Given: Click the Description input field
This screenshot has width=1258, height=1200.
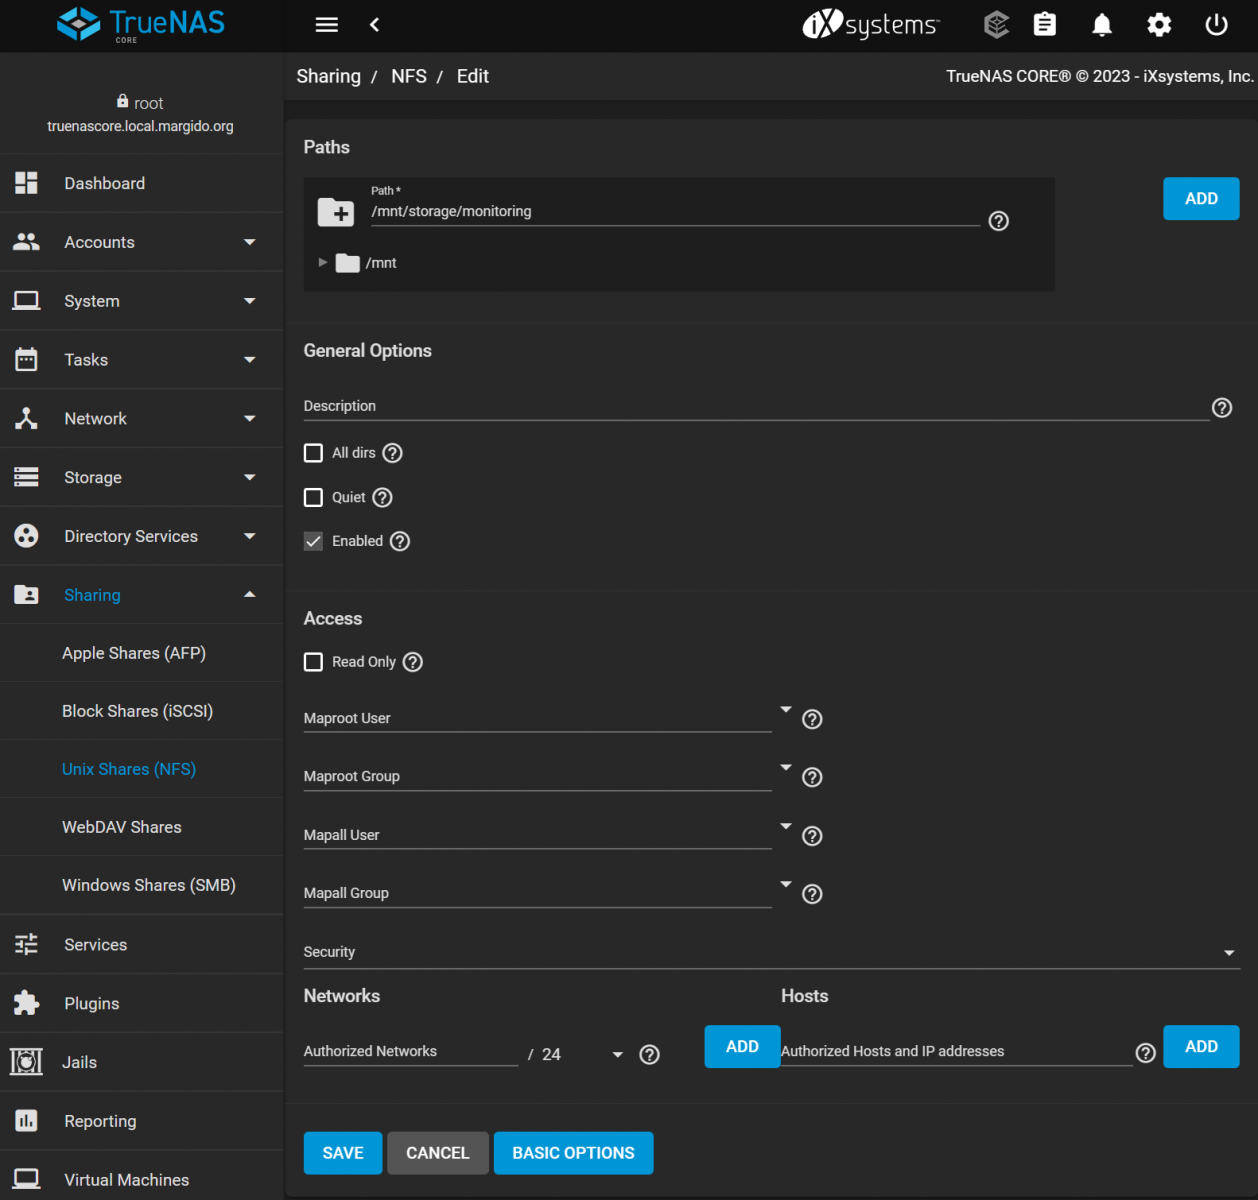Looking at the screenshot, I should point(756,406).
